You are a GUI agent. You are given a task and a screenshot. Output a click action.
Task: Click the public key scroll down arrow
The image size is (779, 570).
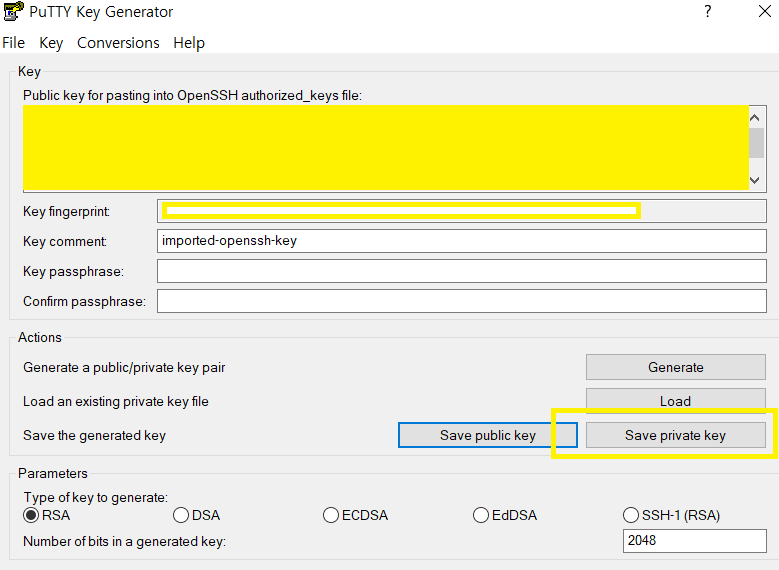(755, 180)
